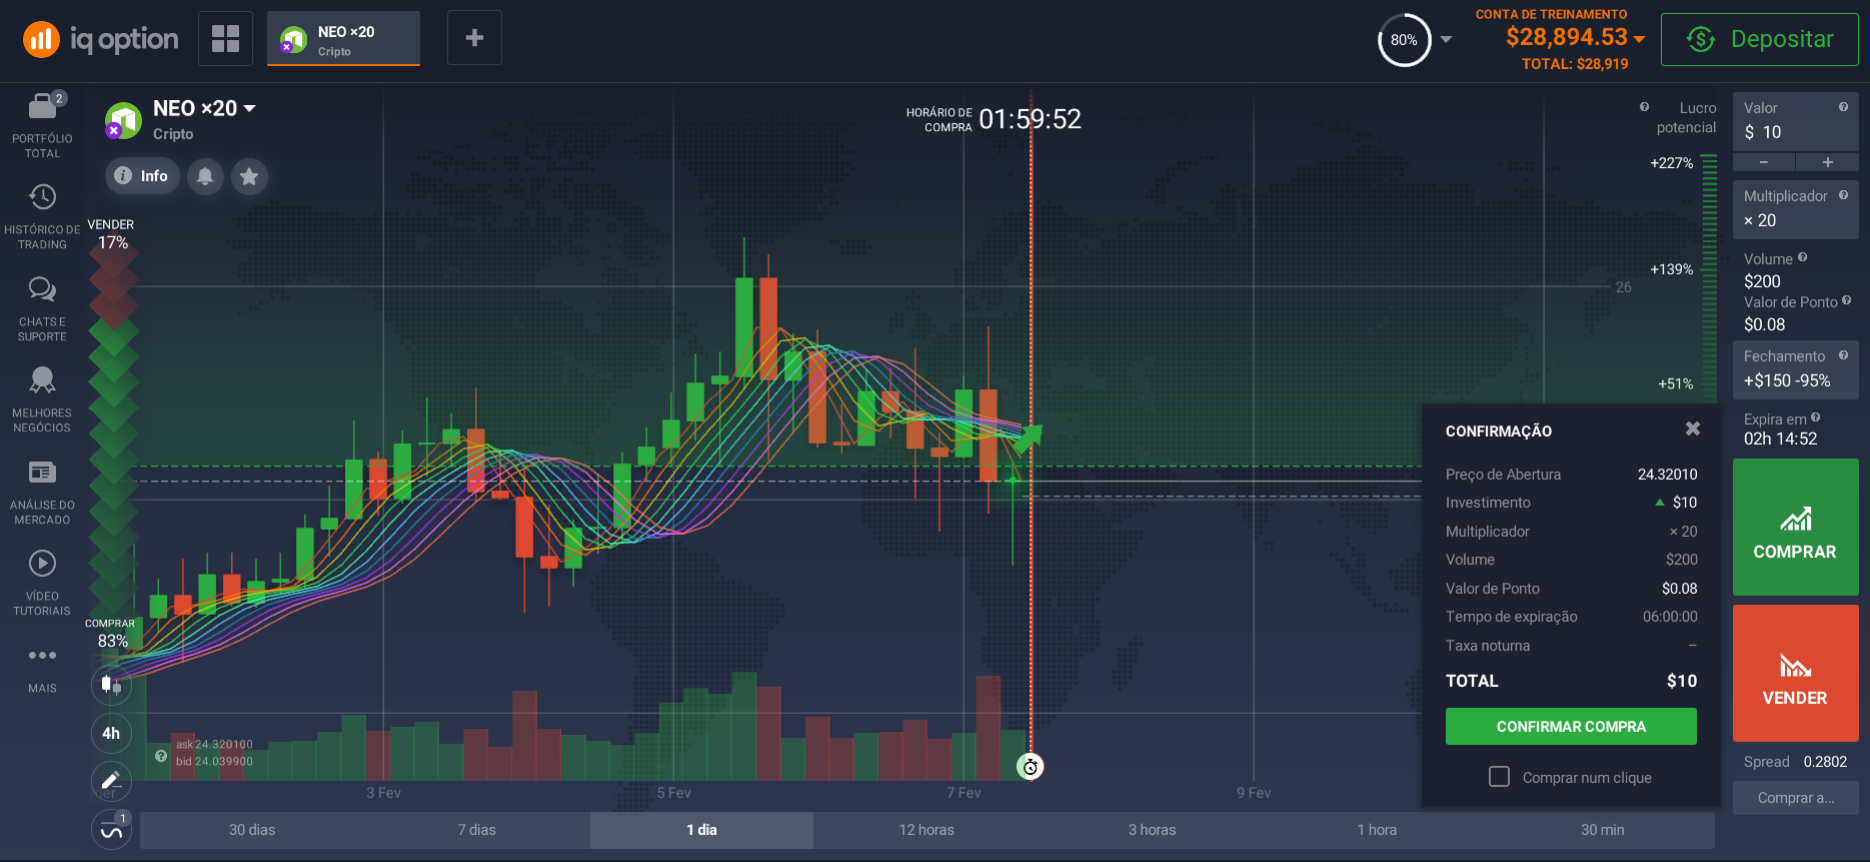Click the Preço de Abertura value 24.32010
Screen dimensions: 1870x862
click(x=1667, y=474)
